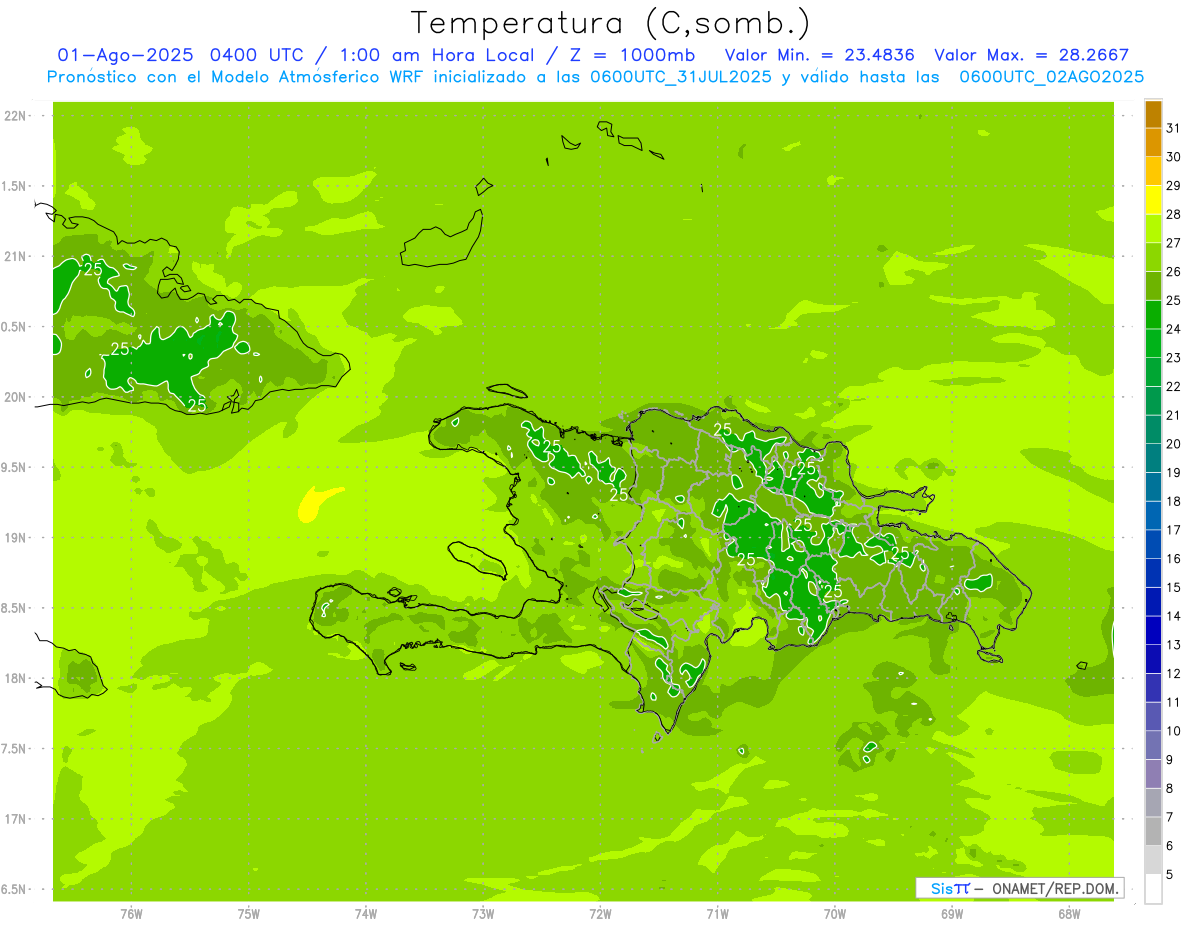This screenshot has height=927, width=1200.
Task: Click the dark orange swatch above 31
Action: click(x=1153, y=114)
